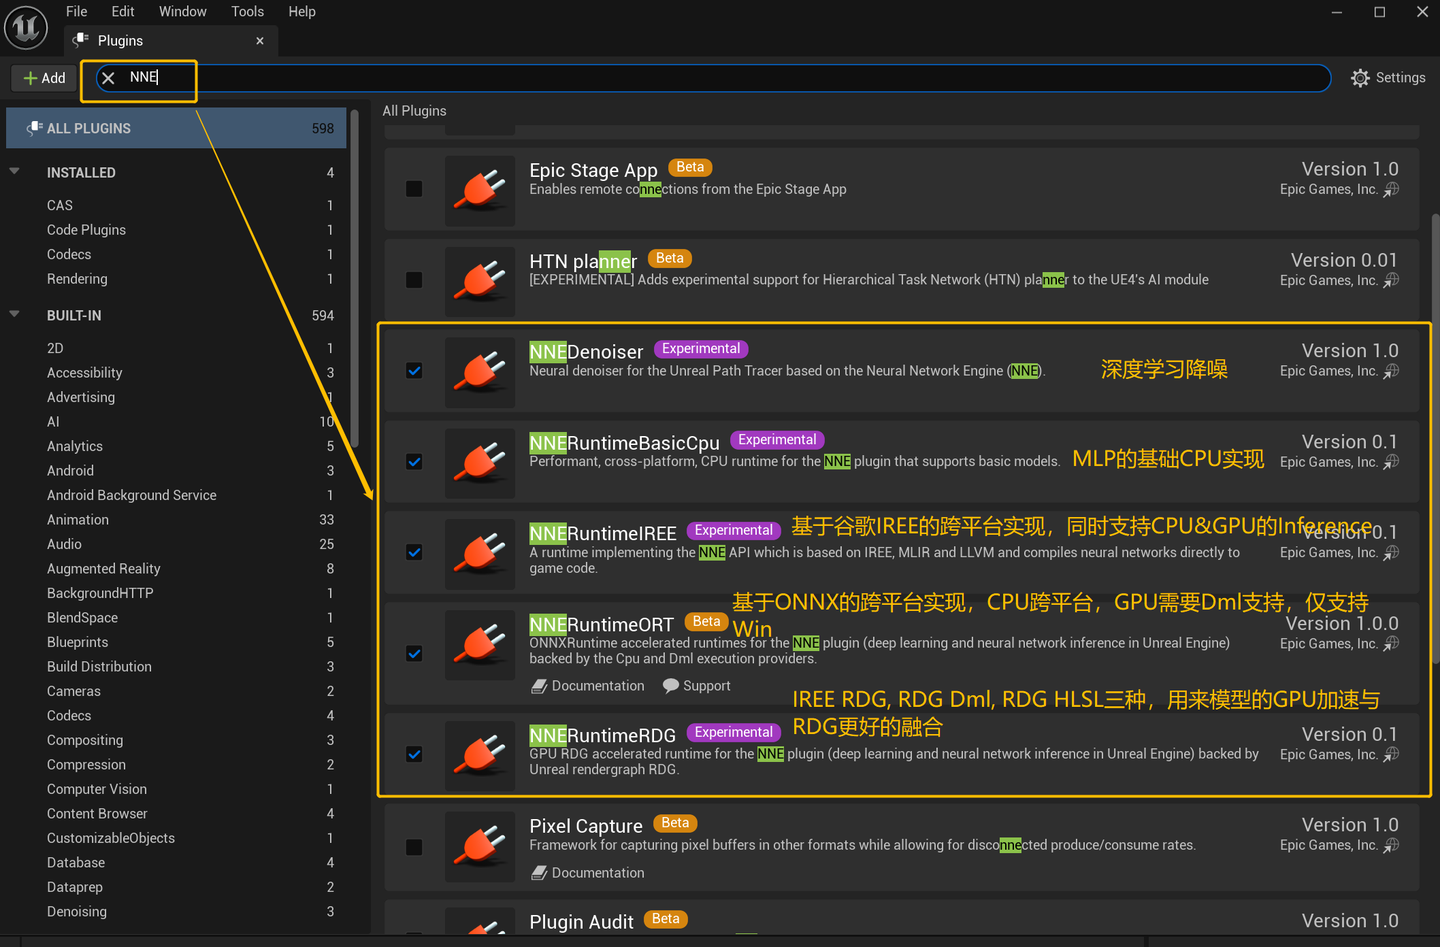The width and height of the screenshot is (1440, 947).
Task: Enable the Epic Stage App checkbox
Action: click(414, 189)
